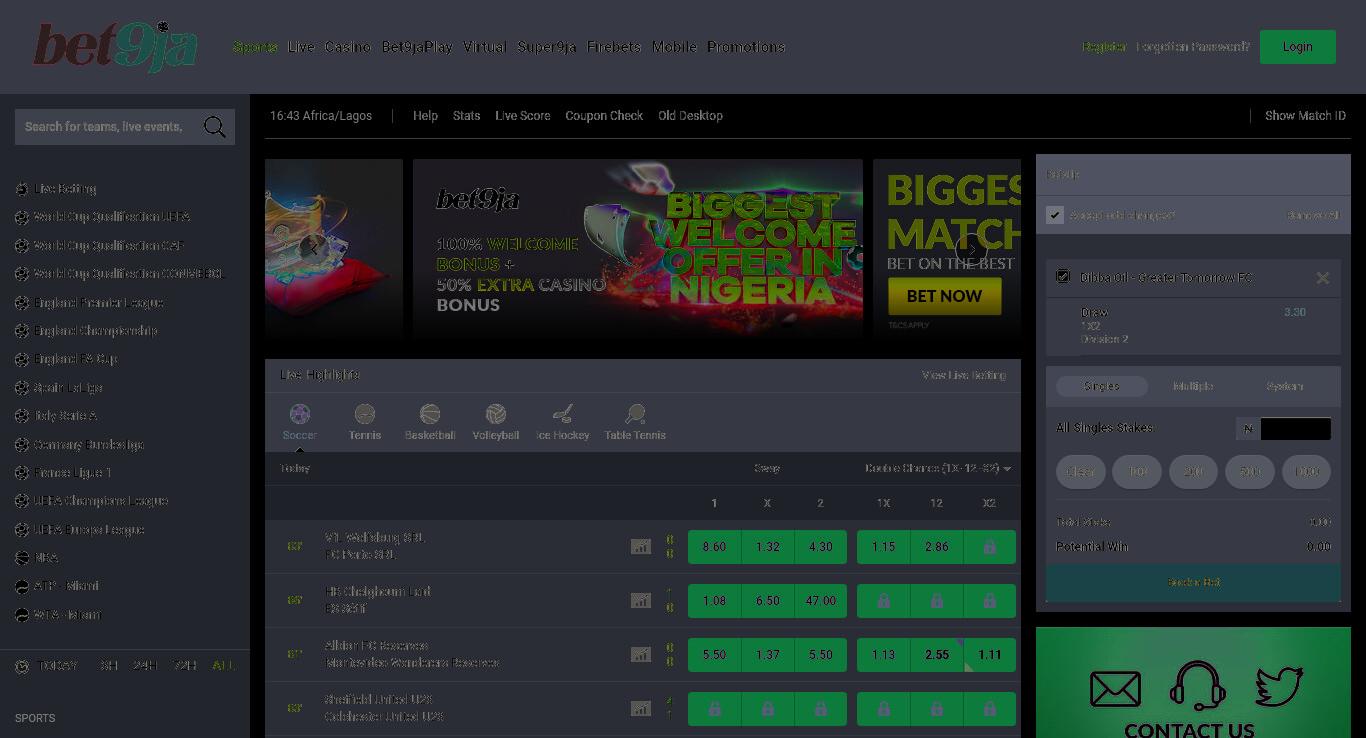Uncheck the Dibba Oil - Greater Tomorrow FC selection

pos(1063,276)
